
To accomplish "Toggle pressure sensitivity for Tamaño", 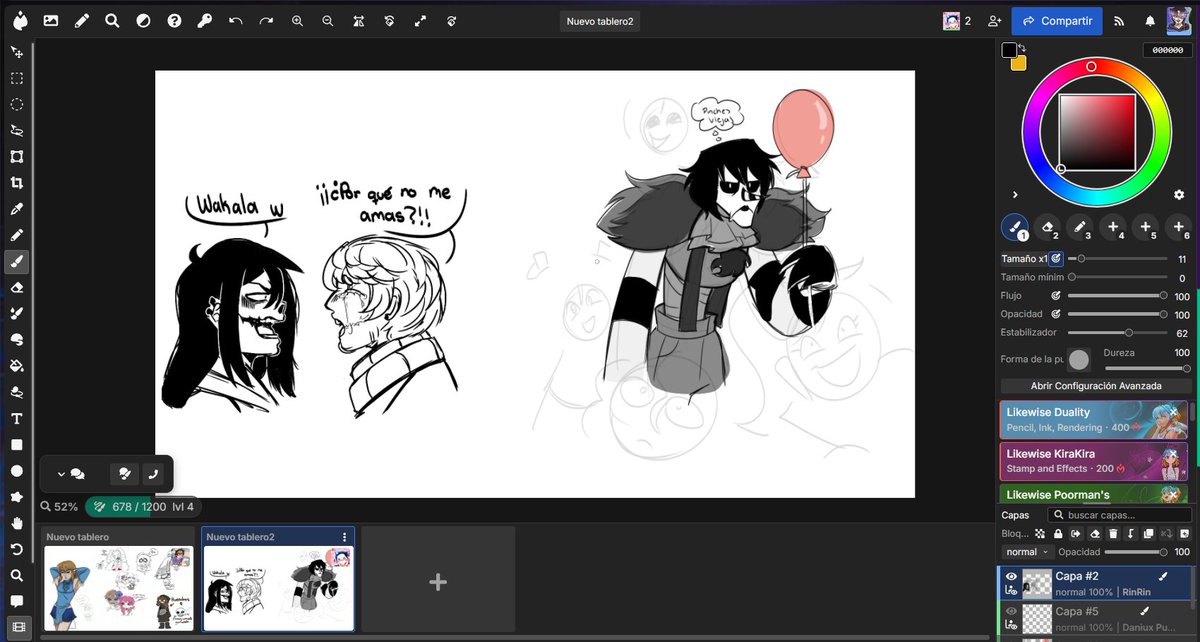I will (x=1056, y=258).
